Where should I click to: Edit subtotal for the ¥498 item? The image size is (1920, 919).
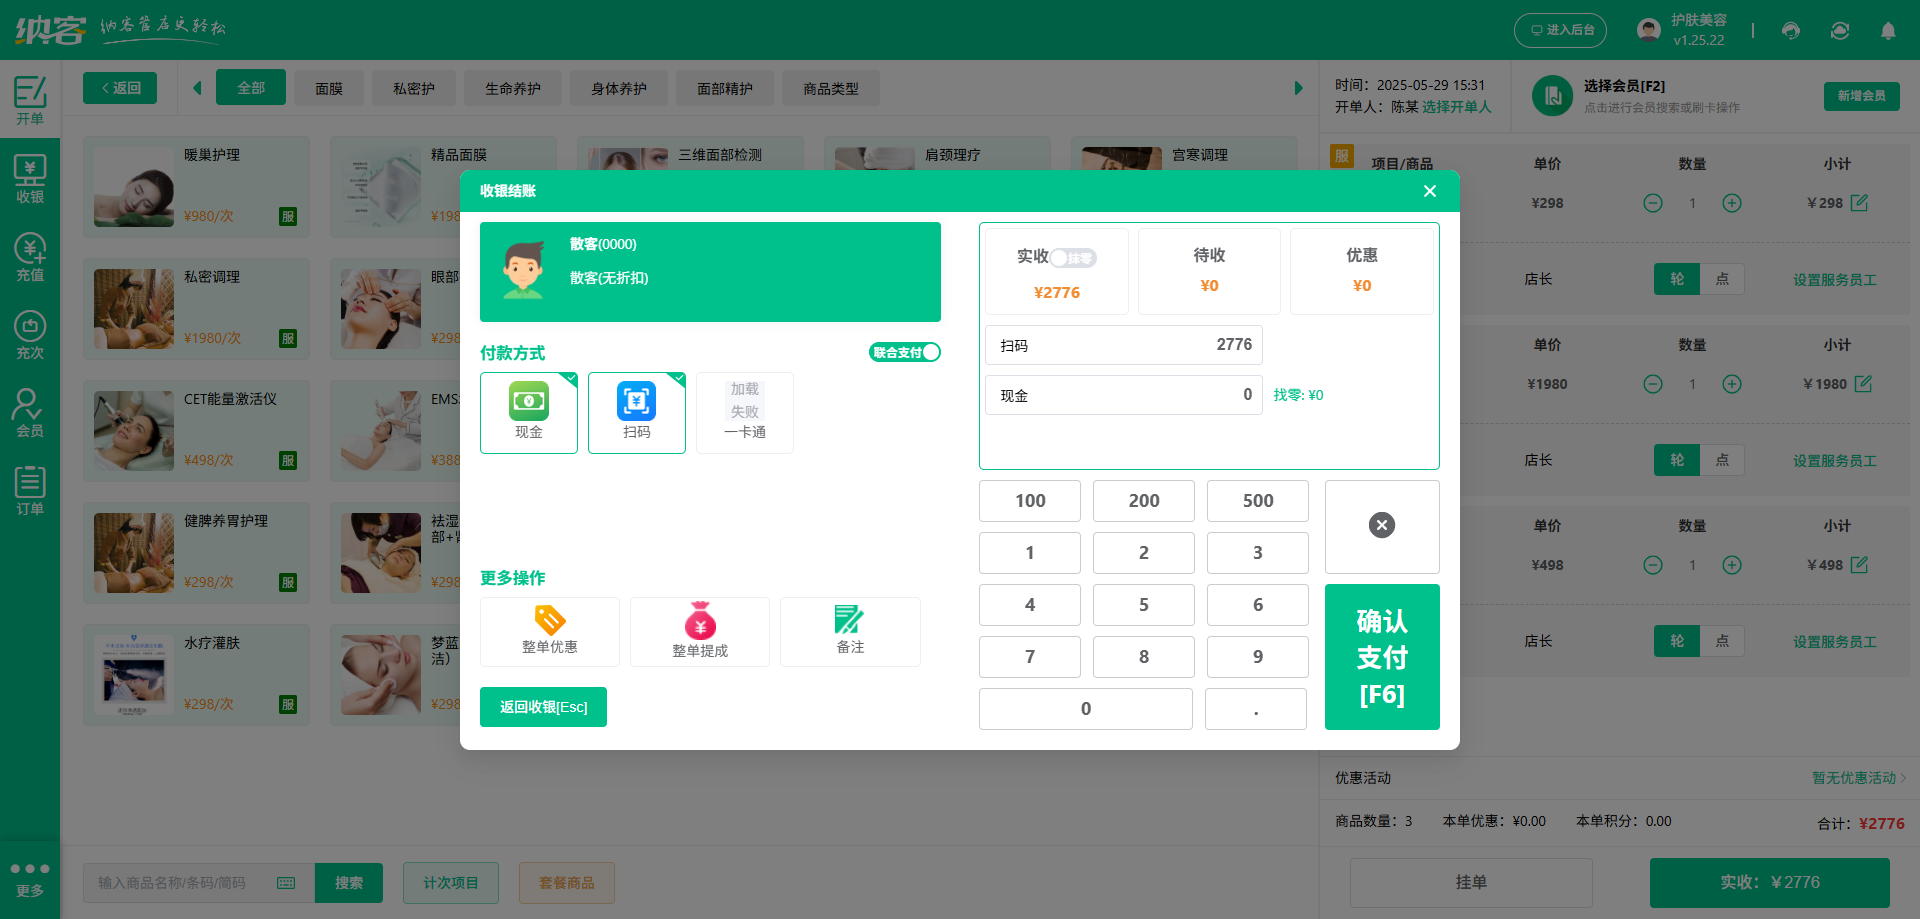point(1859,565)
